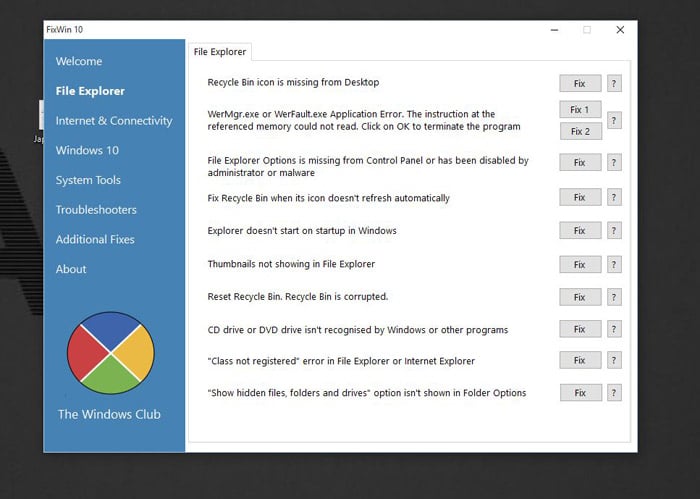The height and width of the screenshot is (499, 700).
Task: Click "Reset Recycle Bin. Recycle Bin is corrupted." text
Action: [298, 297]
